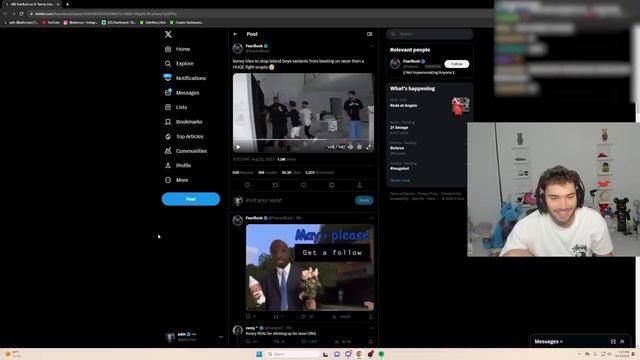Viewport: 640px width, 360px height.
Task: Bookmark the main post icon
Action: 331,185
